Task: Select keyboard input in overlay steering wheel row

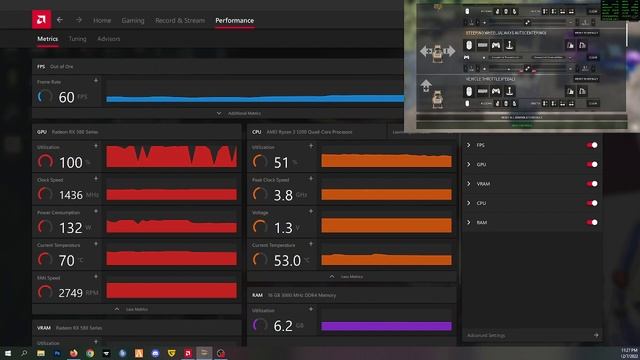Action: (x=482, y=45)
